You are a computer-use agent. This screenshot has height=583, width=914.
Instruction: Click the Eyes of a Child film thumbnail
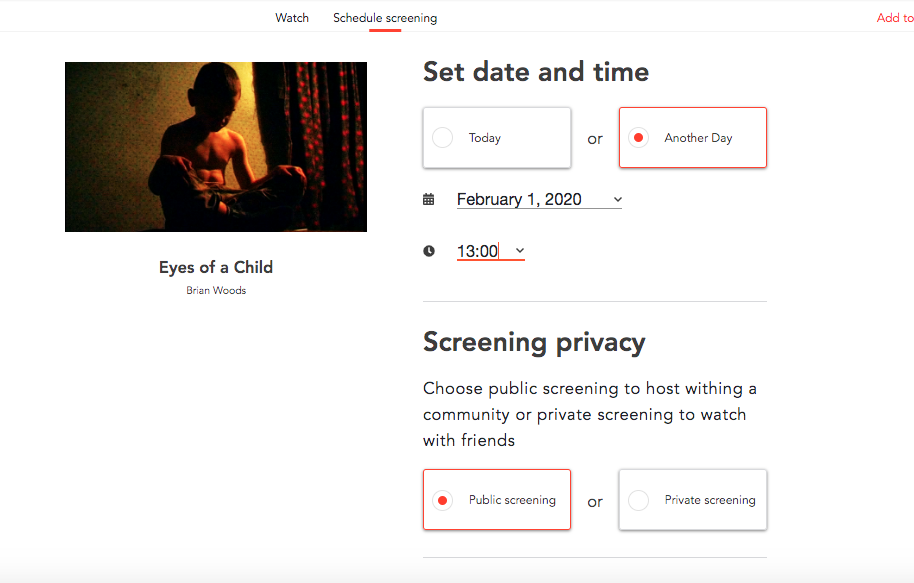(x=216, y=147)
